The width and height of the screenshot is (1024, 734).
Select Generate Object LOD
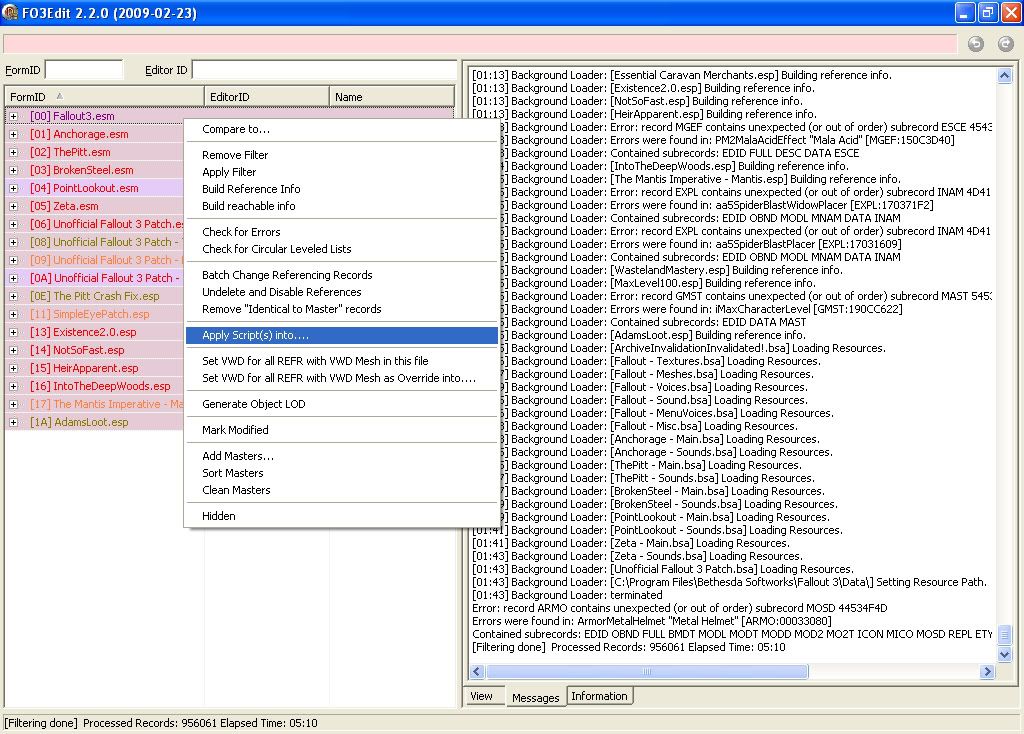[342, 404]
